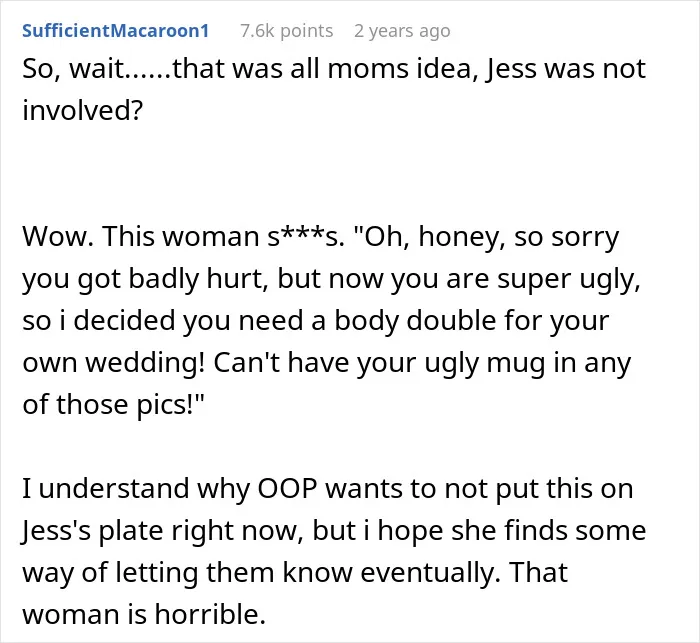
Task: Click the phrase "way of letting them know"
Action: (188, 573)
